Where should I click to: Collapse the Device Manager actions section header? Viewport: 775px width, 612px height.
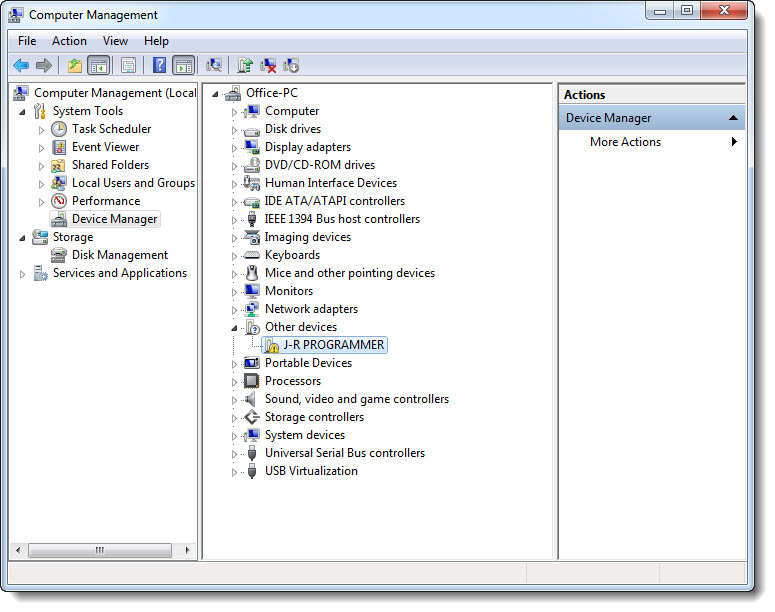click(x=733, y=118)
